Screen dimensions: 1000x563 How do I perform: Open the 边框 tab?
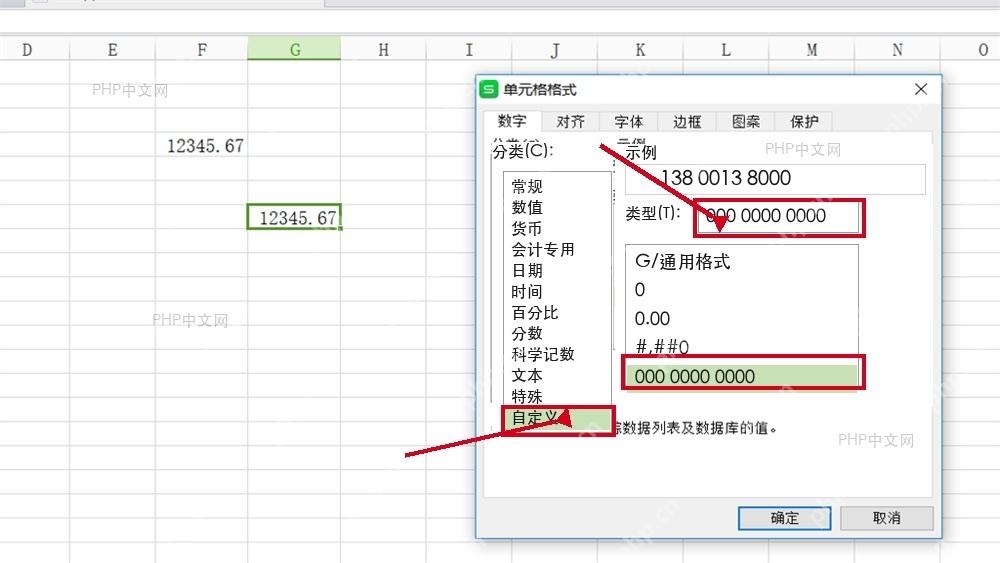(687, 121)
